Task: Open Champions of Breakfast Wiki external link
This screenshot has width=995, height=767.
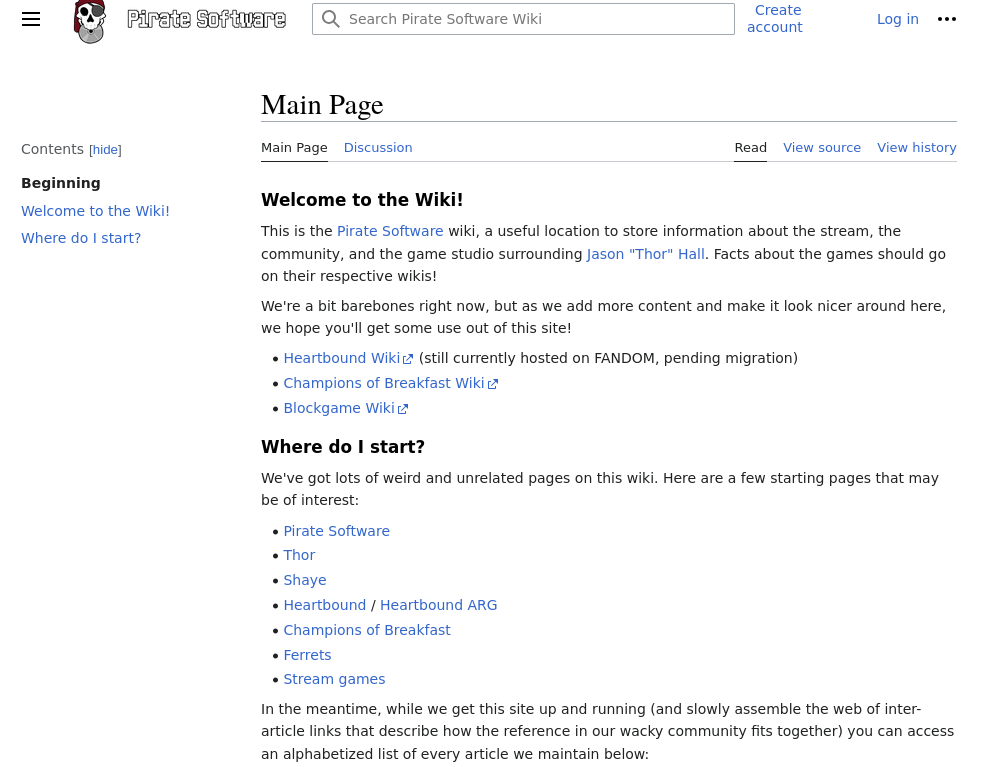Action: coord(391,383)
